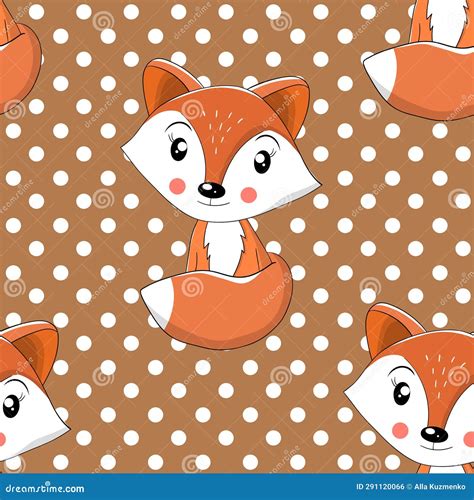Click the dreamstime.com logo text

(45, 488)
